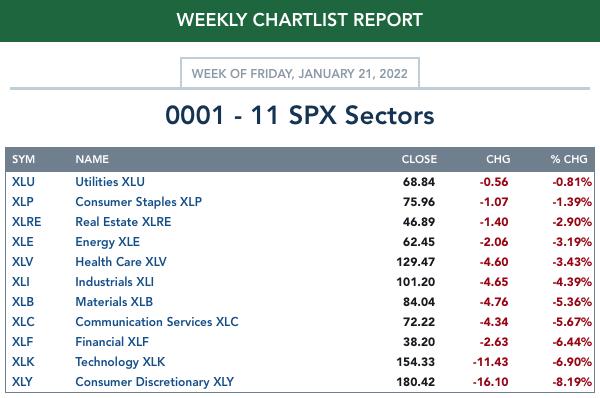Sort by the % CHG column header
Image resolution: width=600 pixels, height=398 pixels.
(x=569, y=159)
